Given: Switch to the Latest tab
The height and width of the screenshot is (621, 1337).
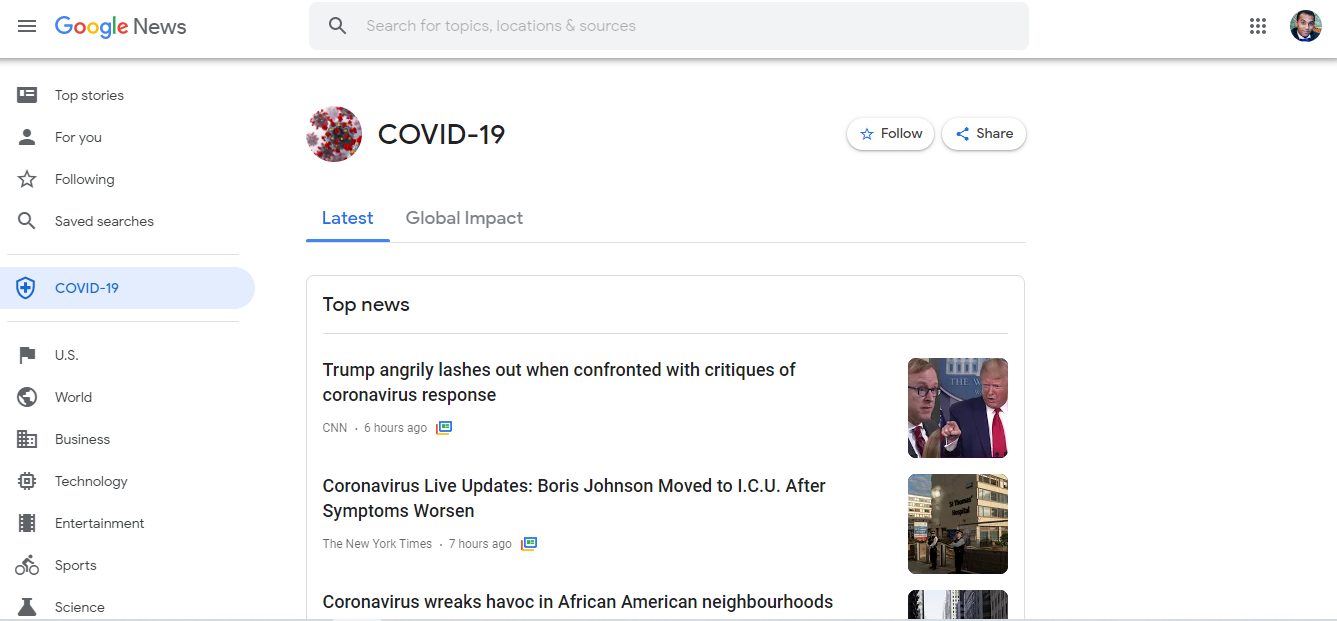Looking at the screenshot, I should [x=347, y=218].
